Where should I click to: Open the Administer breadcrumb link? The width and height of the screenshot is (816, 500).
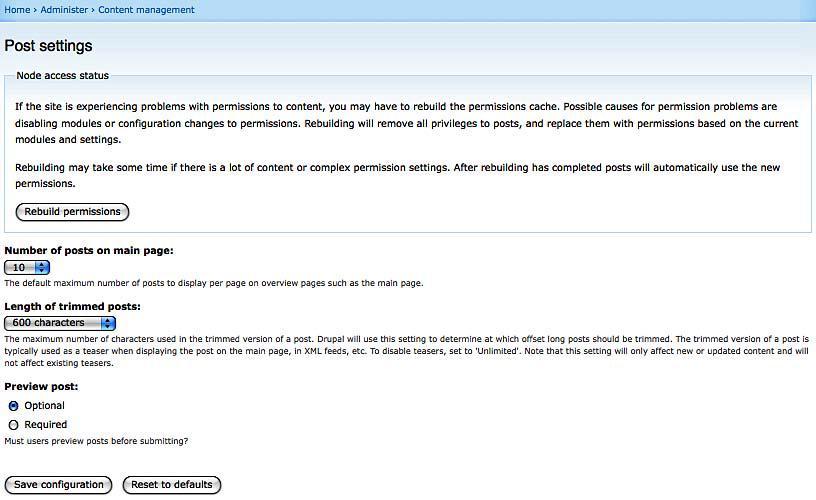[64, 10]
